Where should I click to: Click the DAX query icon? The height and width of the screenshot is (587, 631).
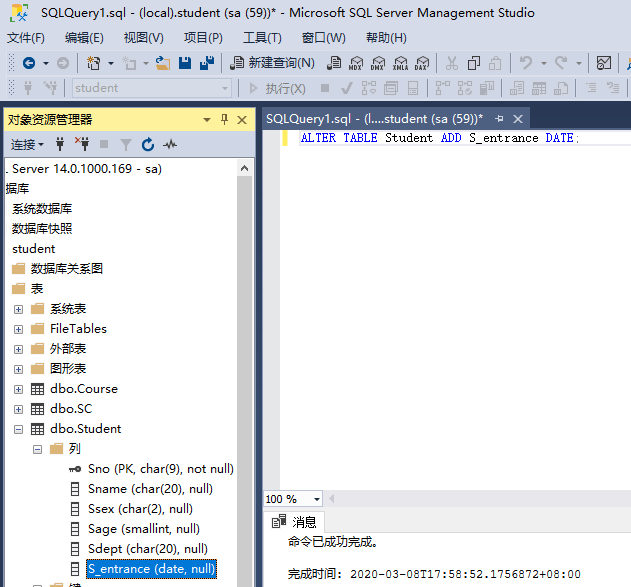[422, 63]
